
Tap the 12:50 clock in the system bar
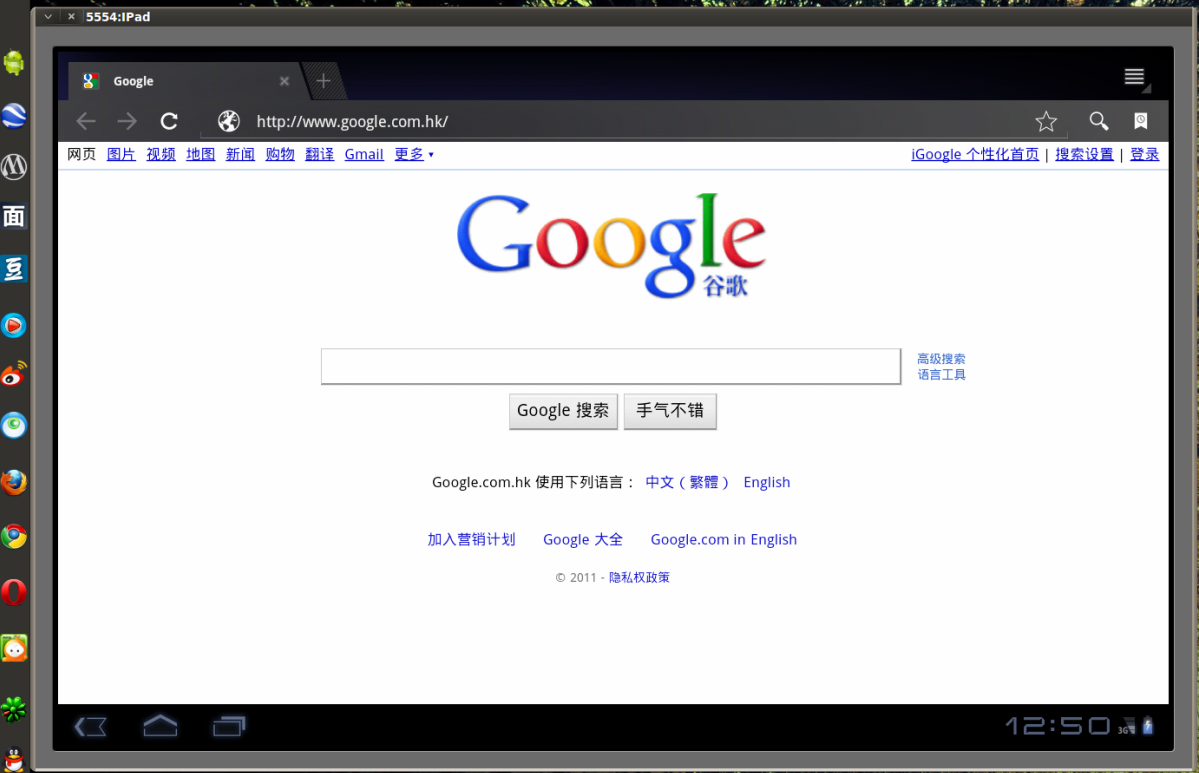[1058, 726]
